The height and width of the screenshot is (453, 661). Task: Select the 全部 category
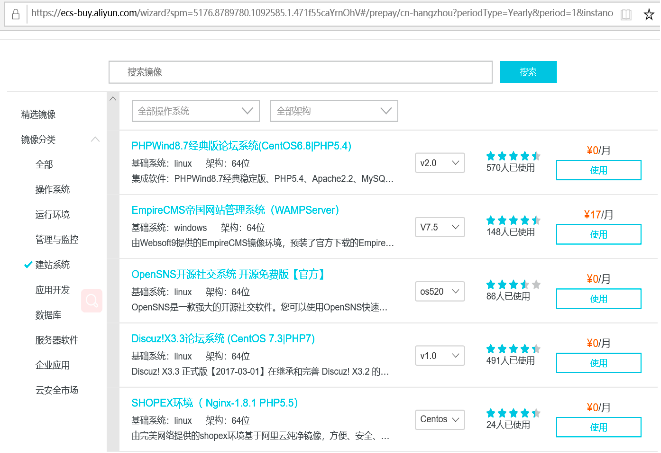click(44, 164)
